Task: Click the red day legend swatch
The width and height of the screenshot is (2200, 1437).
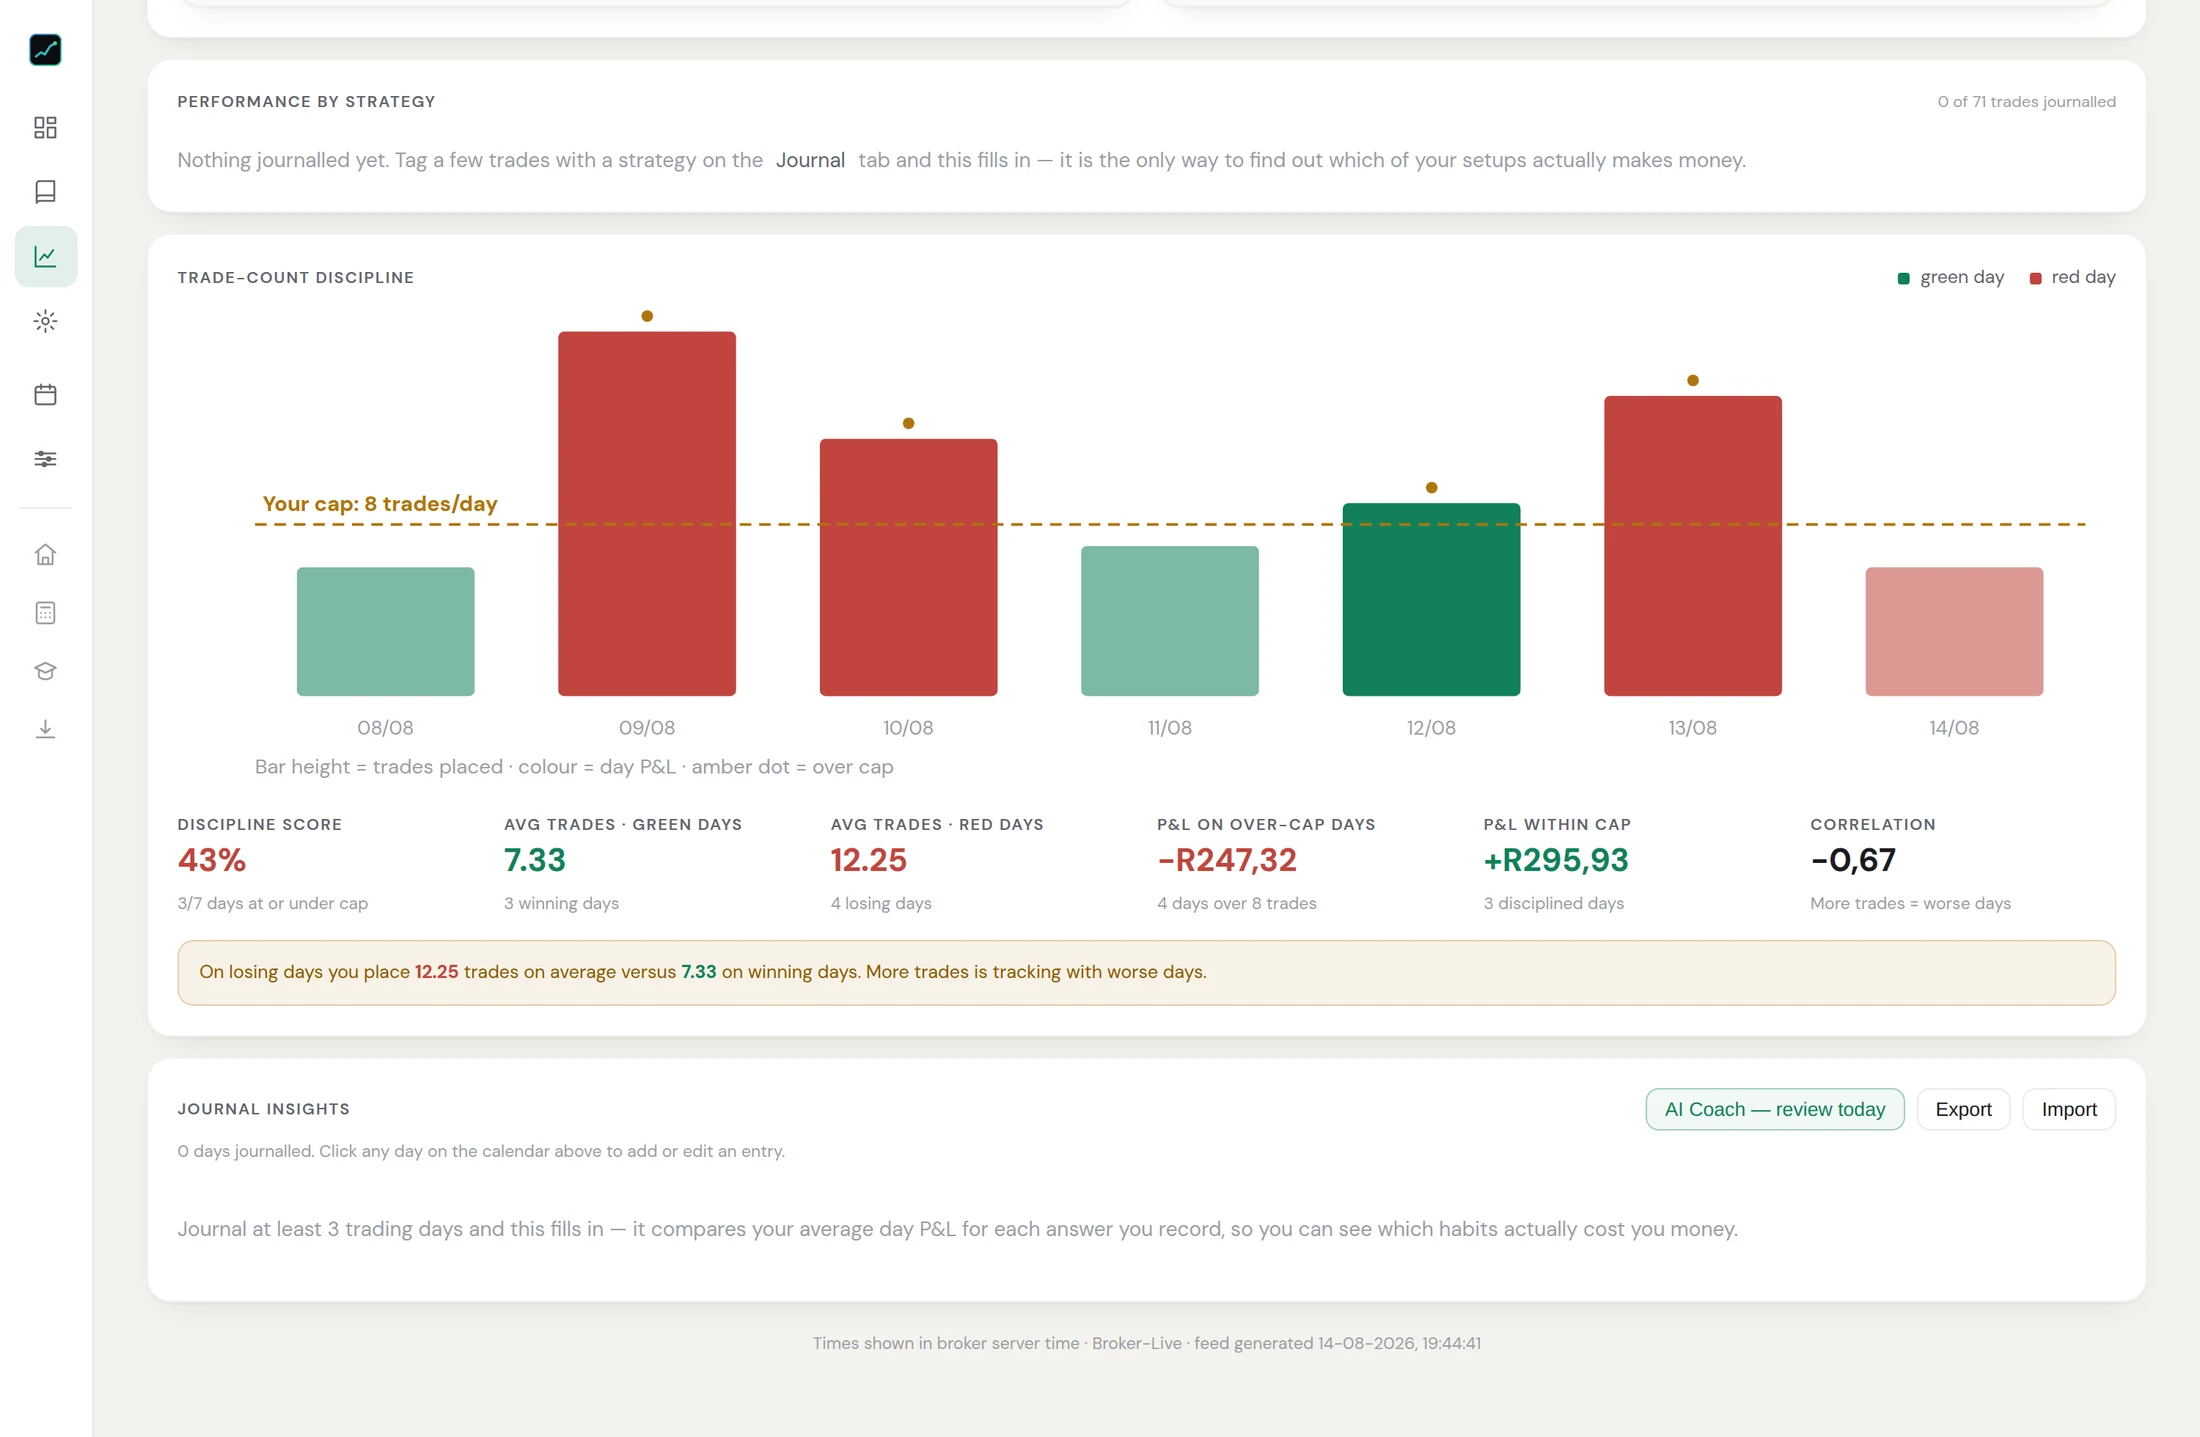Action: [2035, 278]
